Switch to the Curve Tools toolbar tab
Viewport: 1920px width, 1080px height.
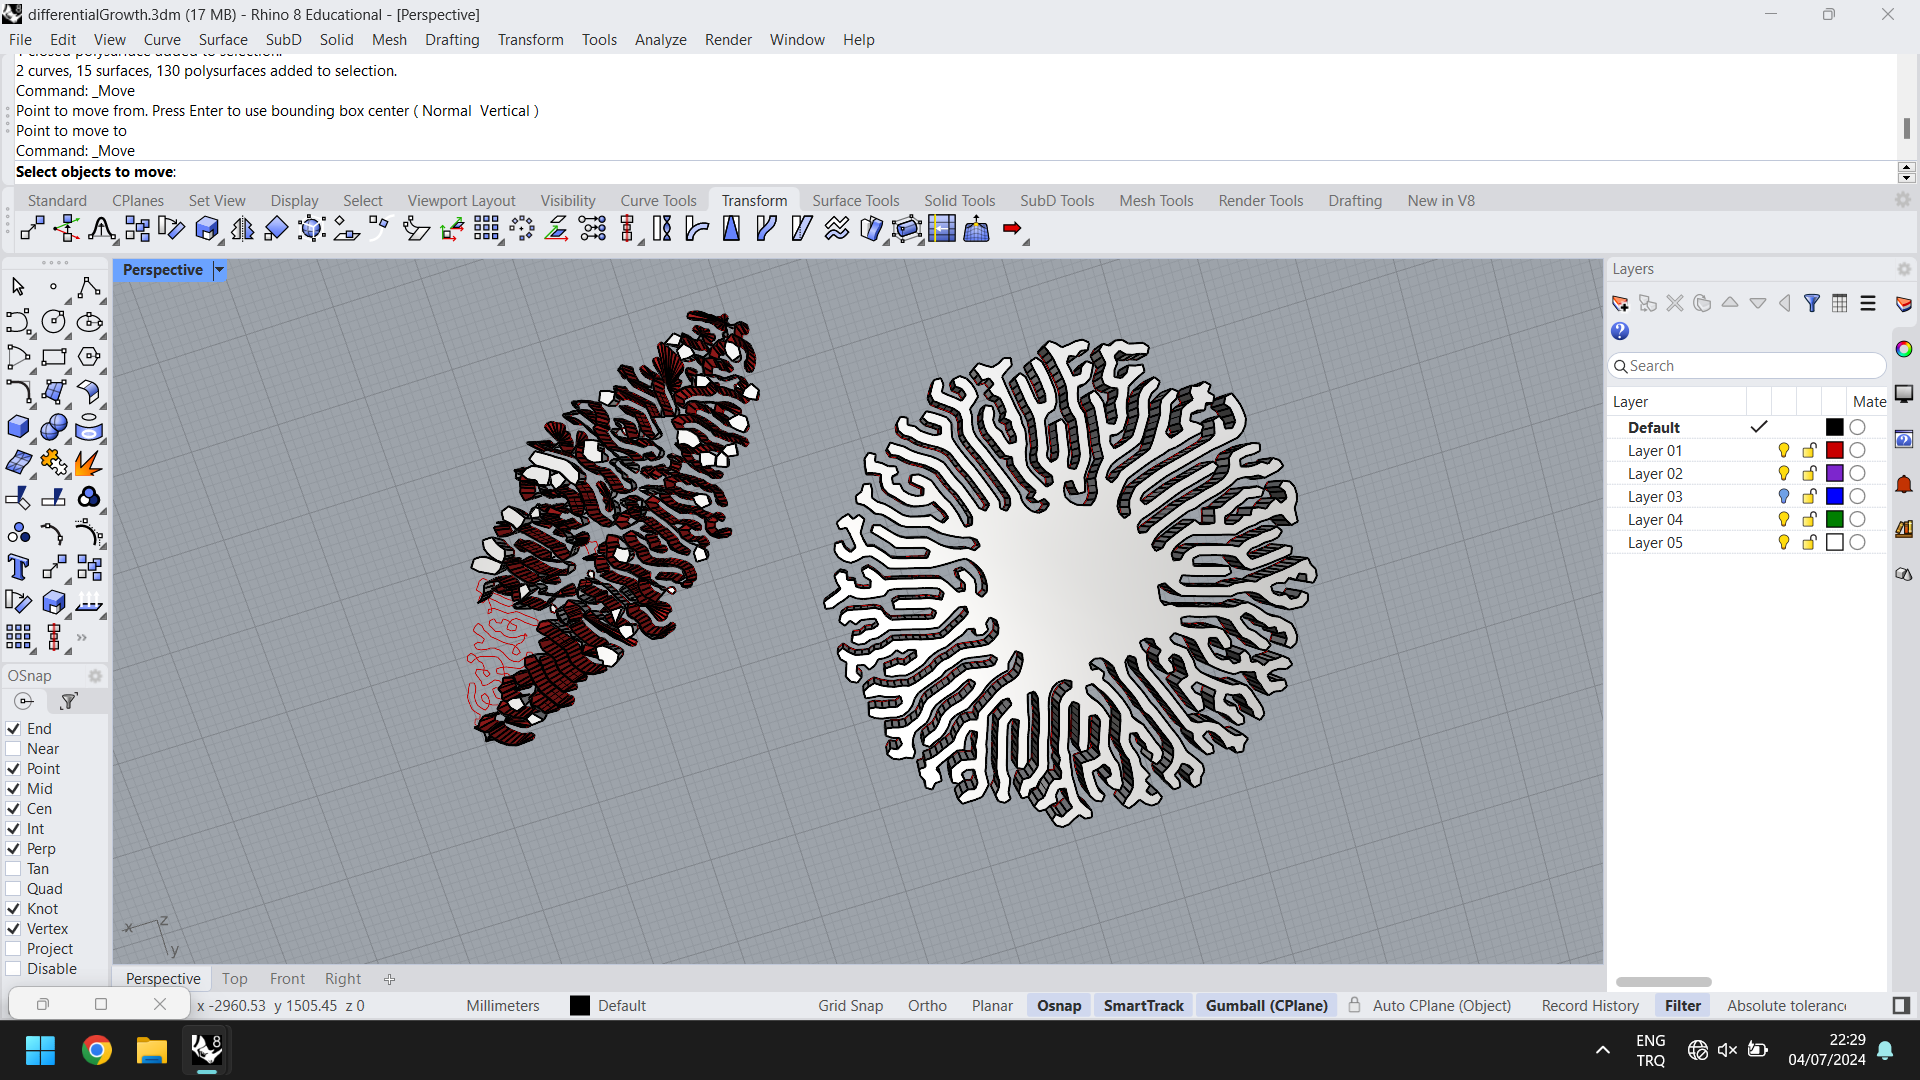[x=658, y=200]
